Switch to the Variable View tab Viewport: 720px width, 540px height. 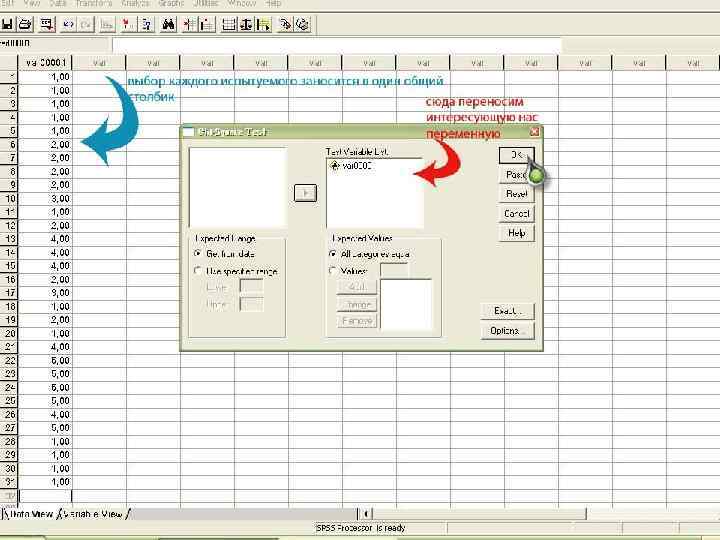click(93, 514)
